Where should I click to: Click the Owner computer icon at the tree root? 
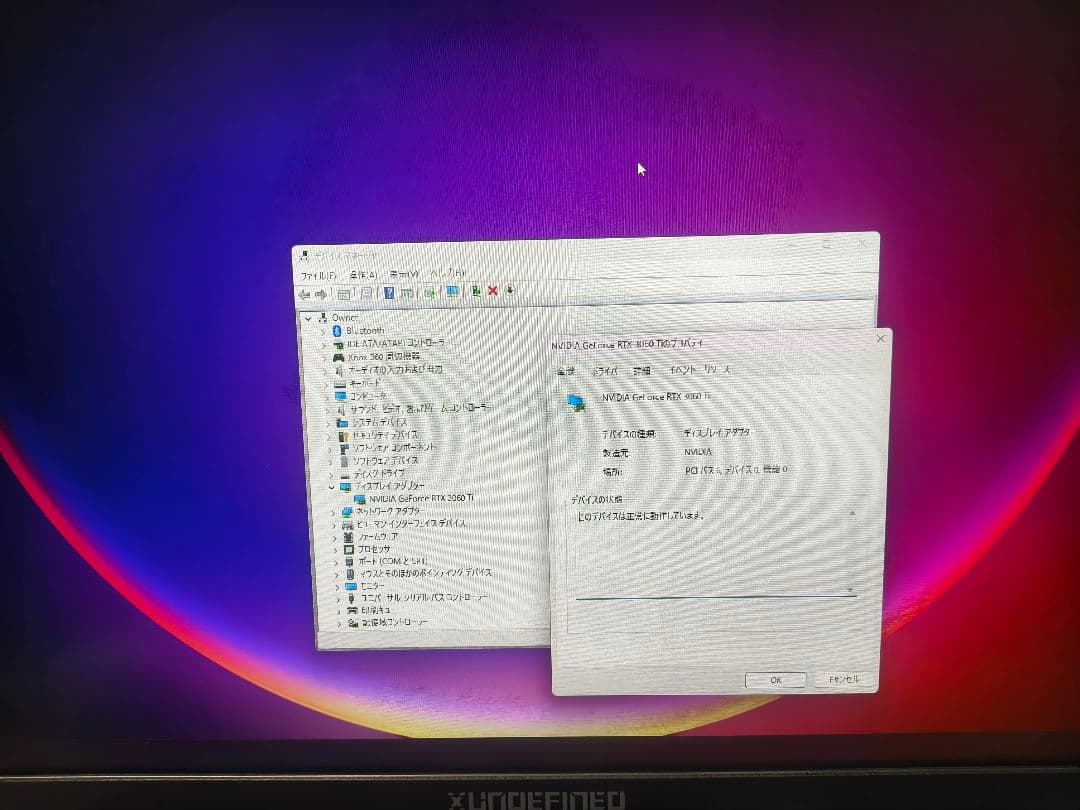[x=322, y=318]
